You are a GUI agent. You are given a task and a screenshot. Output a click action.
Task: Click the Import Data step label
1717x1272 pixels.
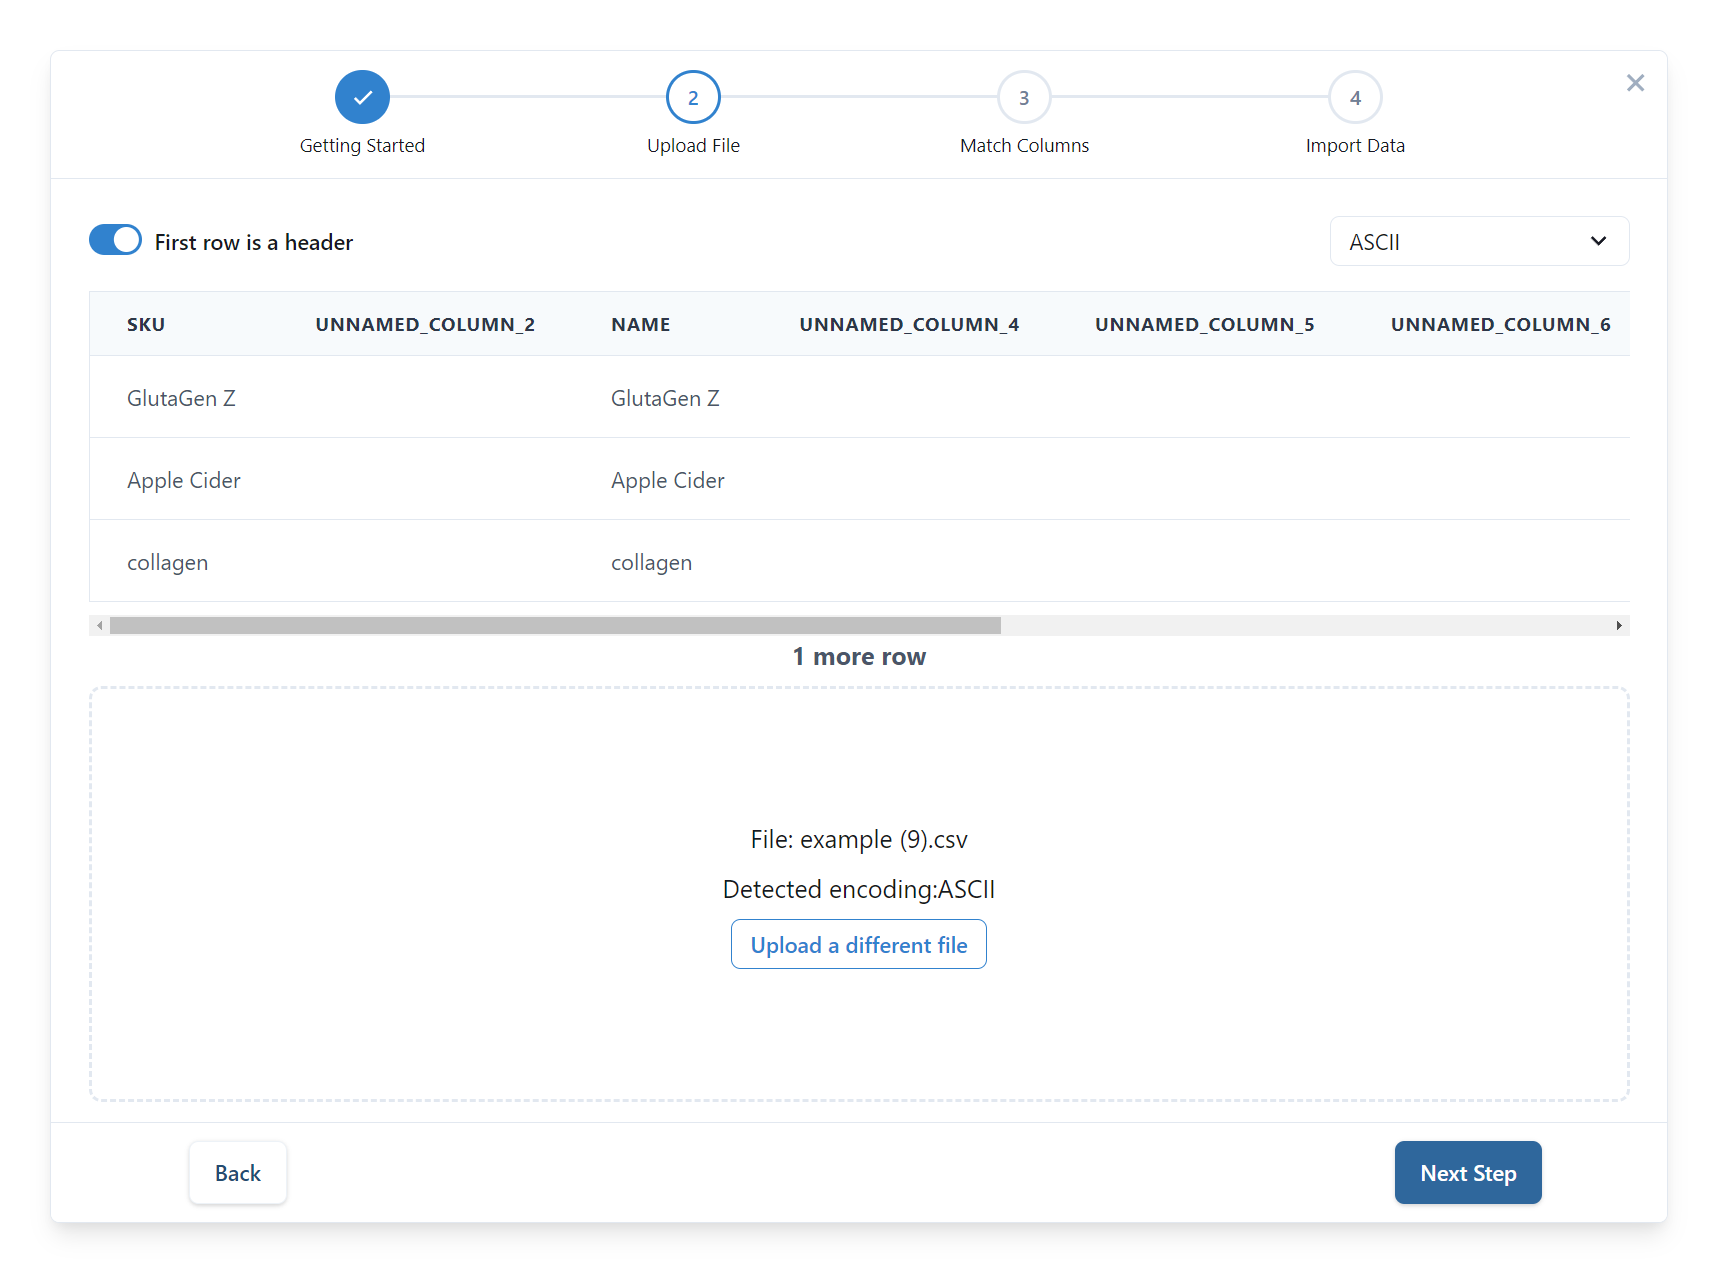[1355, 145]
